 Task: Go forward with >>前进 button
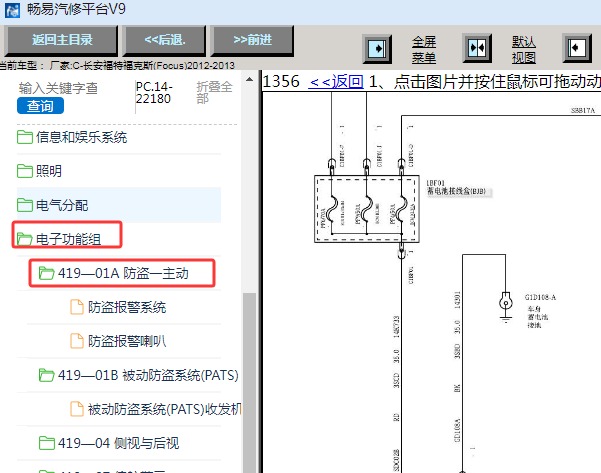[x=252, y=40]
